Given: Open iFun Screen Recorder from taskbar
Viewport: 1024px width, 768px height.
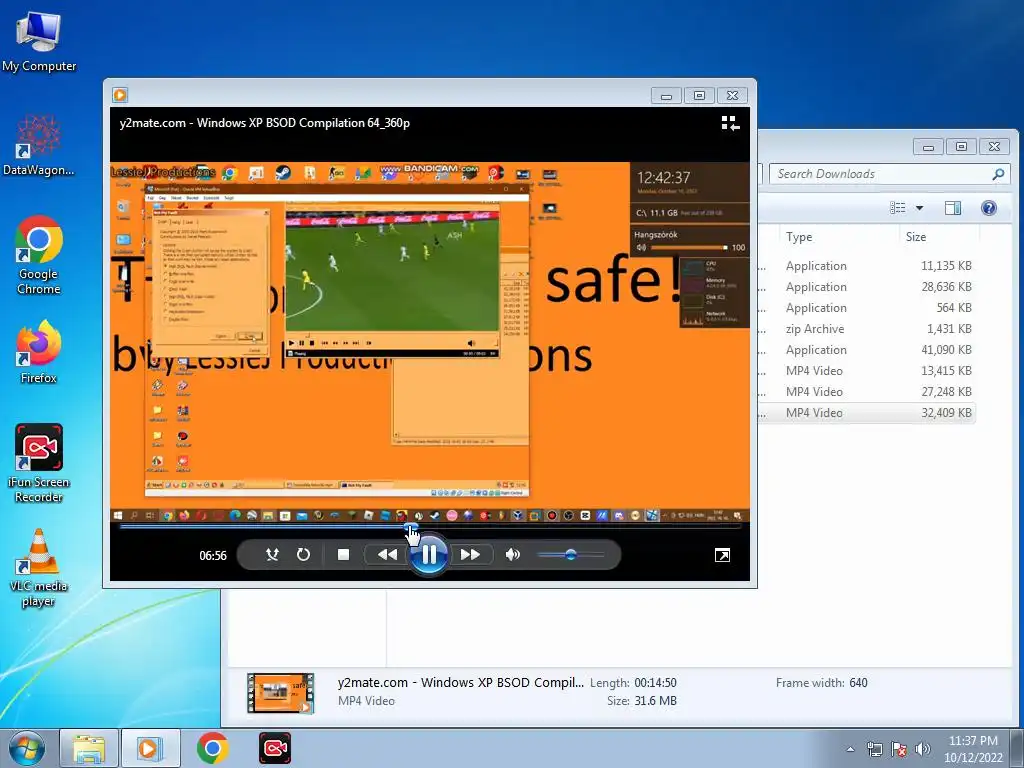Looking at the screenshot, I should (275, 748).
